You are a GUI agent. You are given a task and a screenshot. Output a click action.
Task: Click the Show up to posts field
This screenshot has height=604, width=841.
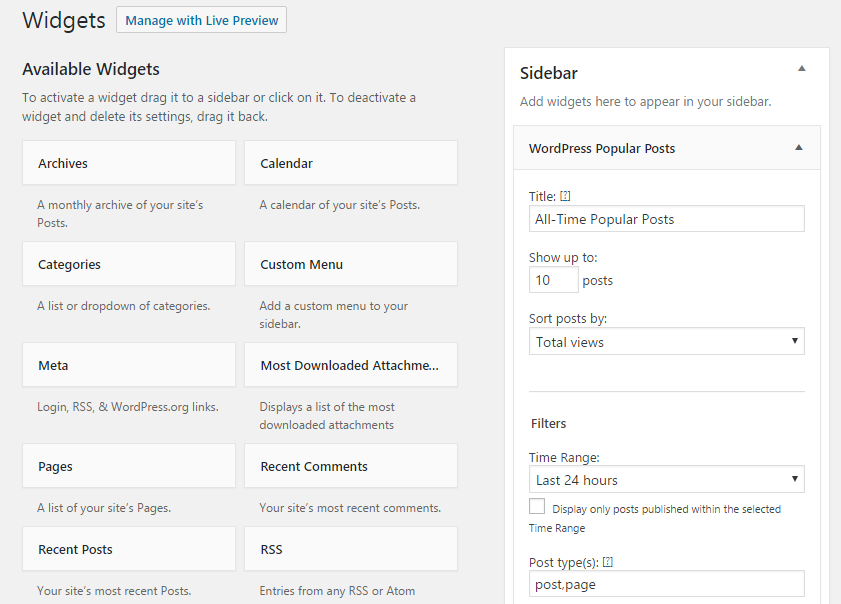tap(554, 280)
